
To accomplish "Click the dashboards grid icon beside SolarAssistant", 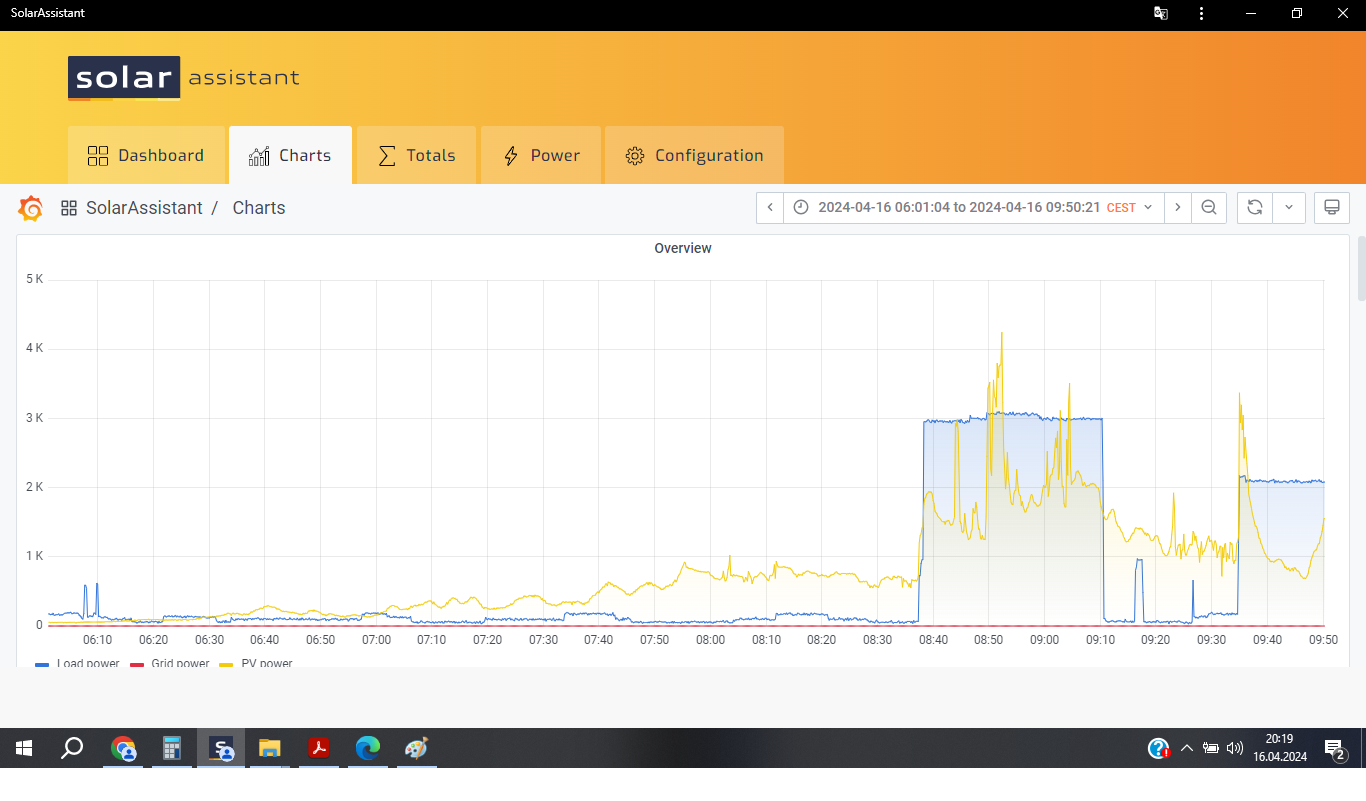I will coord(69,208).
